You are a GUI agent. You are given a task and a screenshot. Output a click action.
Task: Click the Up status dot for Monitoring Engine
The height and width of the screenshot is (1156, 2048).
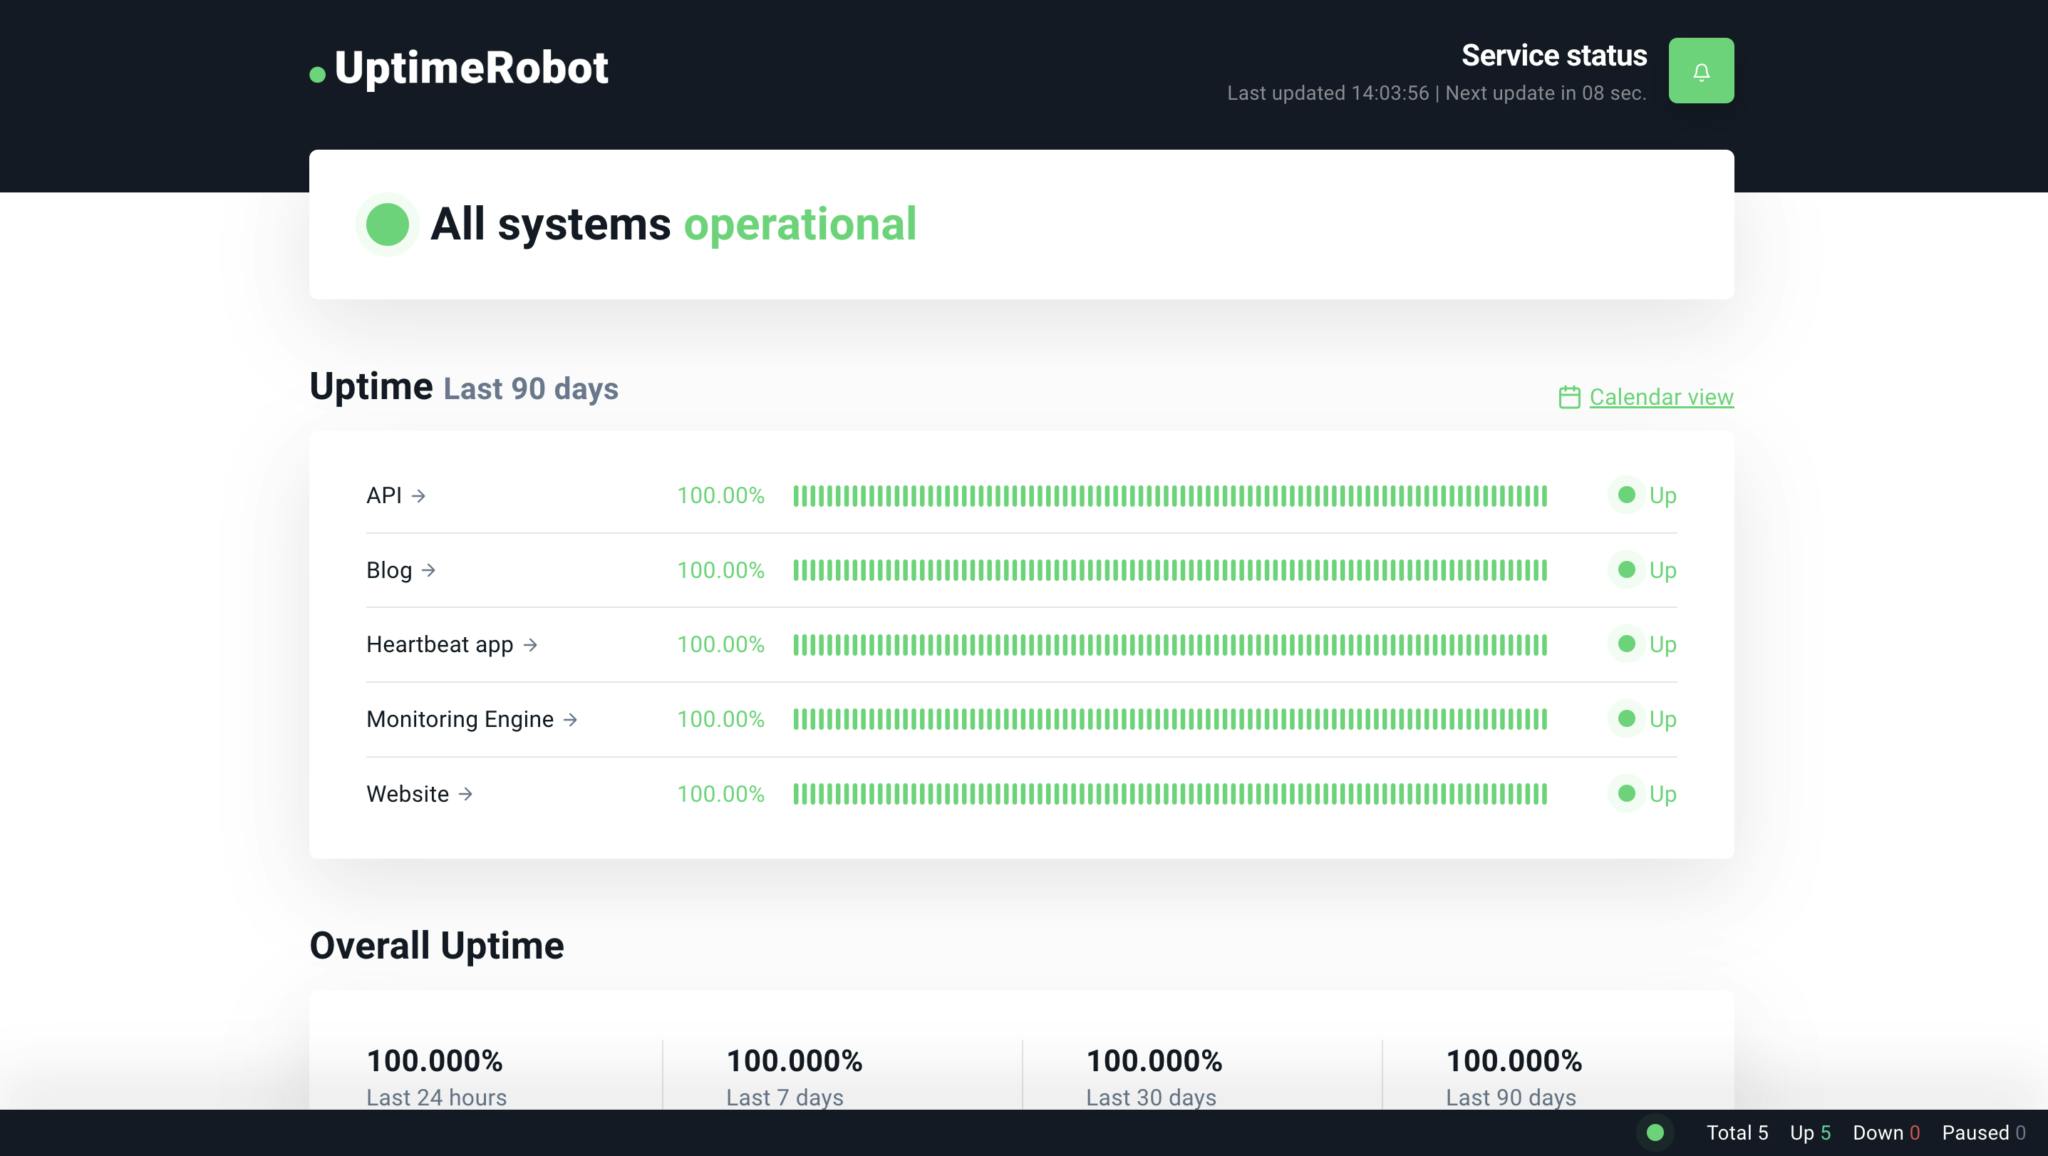[1627, 719]
